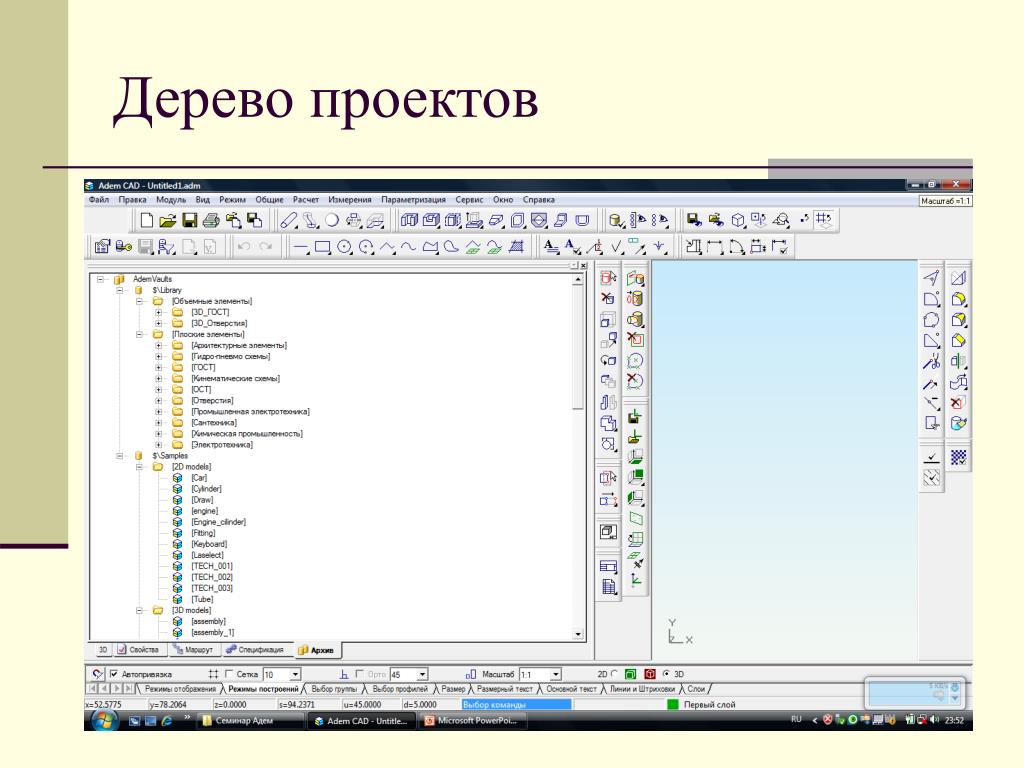Choose the Spline curve tool
Viewport: 1024px width, 768px height.
click(x=409, y=248)
